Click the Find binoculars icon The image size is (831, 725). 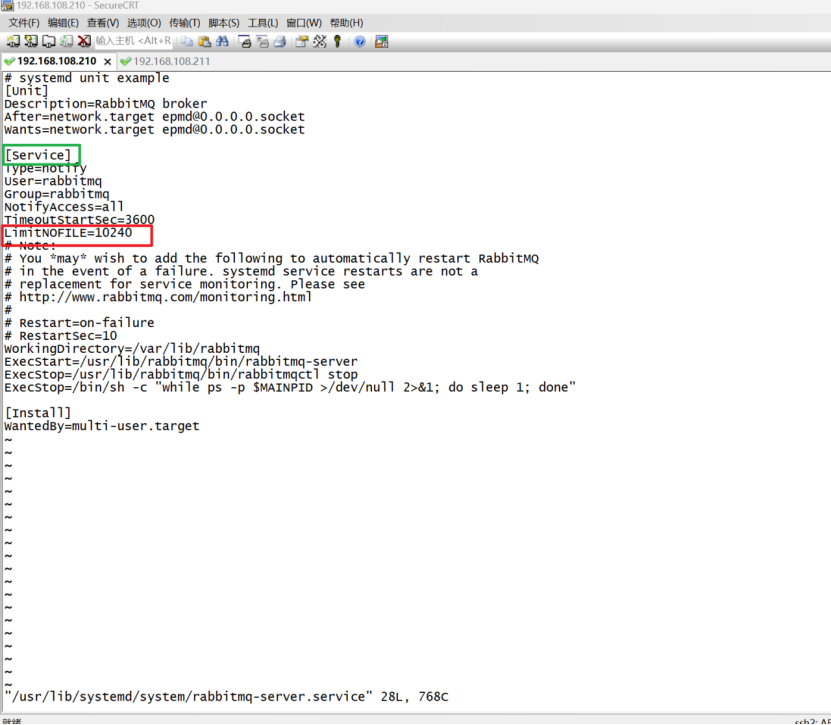222,41
